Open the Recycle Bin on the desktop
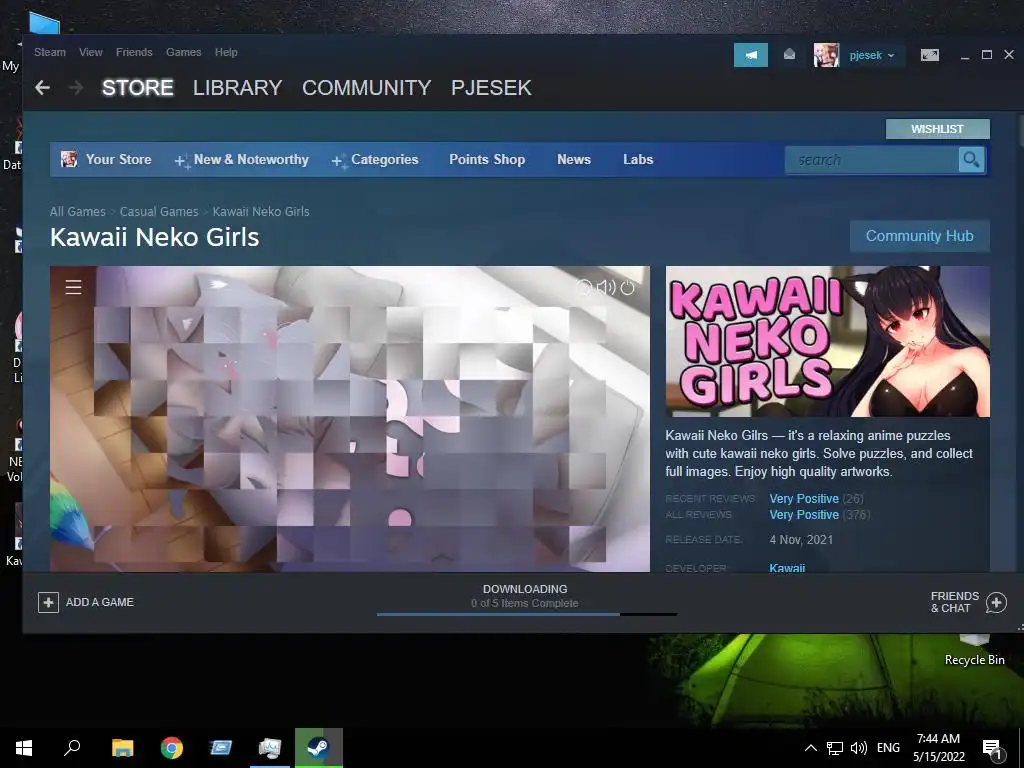This screenshot has width=1024, height=768. 974,648
